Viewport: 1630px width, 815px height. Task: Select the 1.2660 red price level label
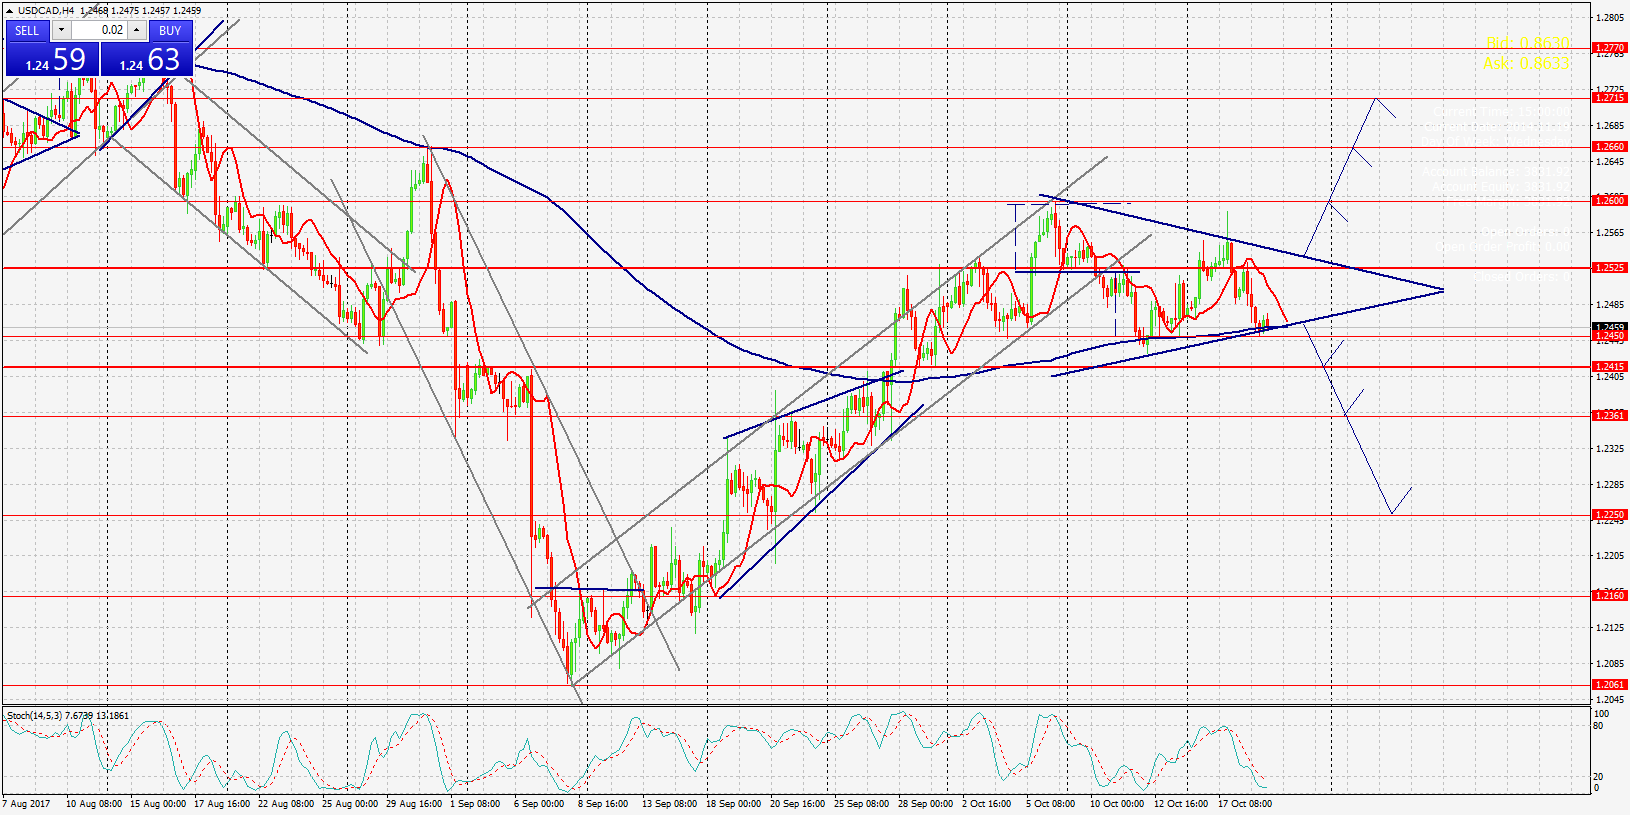tap(1609, 147)
